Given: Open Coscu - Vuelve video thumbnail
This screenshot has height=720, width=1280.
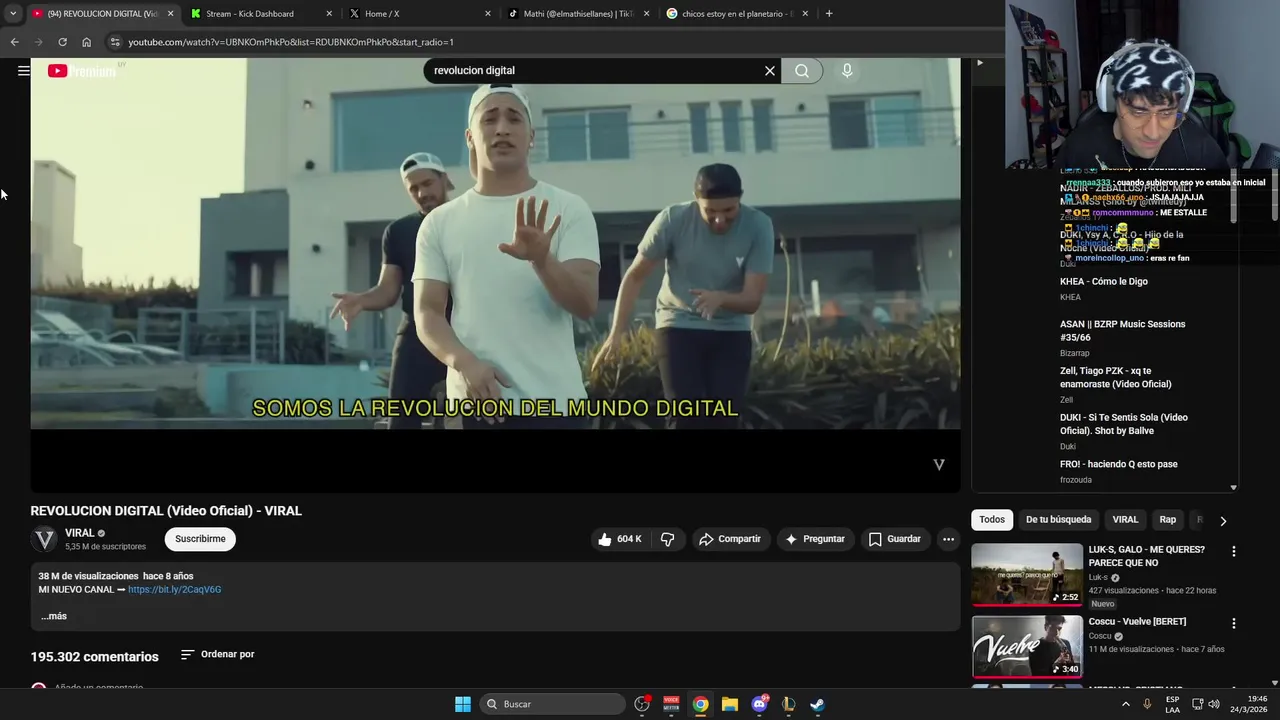Looking at the screenshot, I should tap(1027, 647).
